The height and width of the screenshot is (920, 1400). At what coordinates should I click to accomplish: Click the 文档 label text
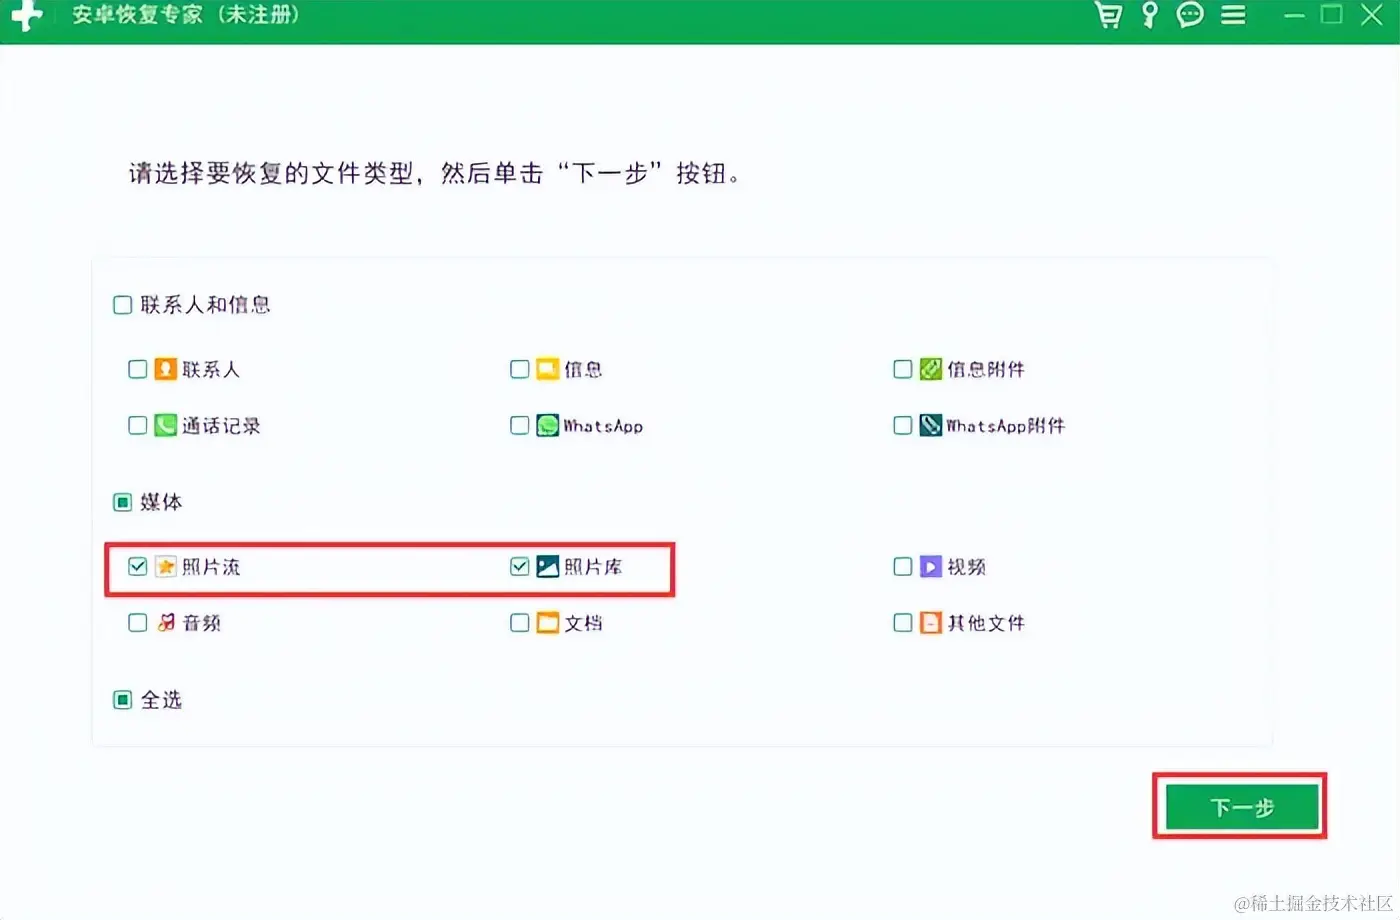[x=583, y=623]
